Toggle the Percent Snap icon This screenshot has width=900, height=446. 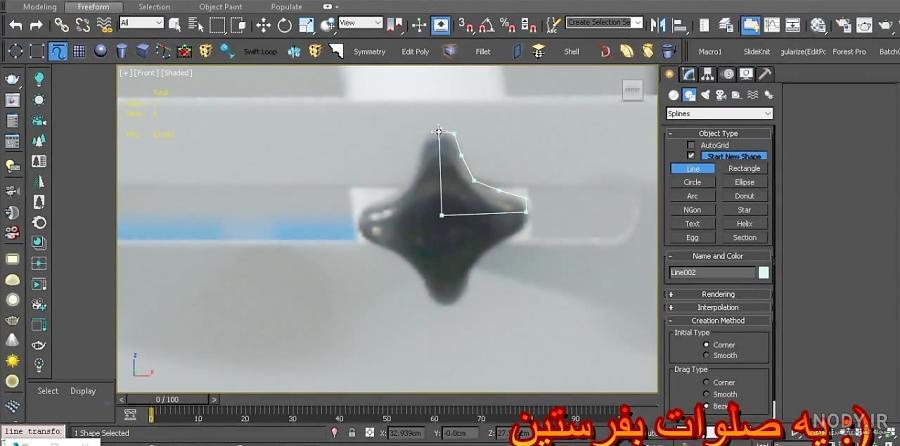click(507, 25)
